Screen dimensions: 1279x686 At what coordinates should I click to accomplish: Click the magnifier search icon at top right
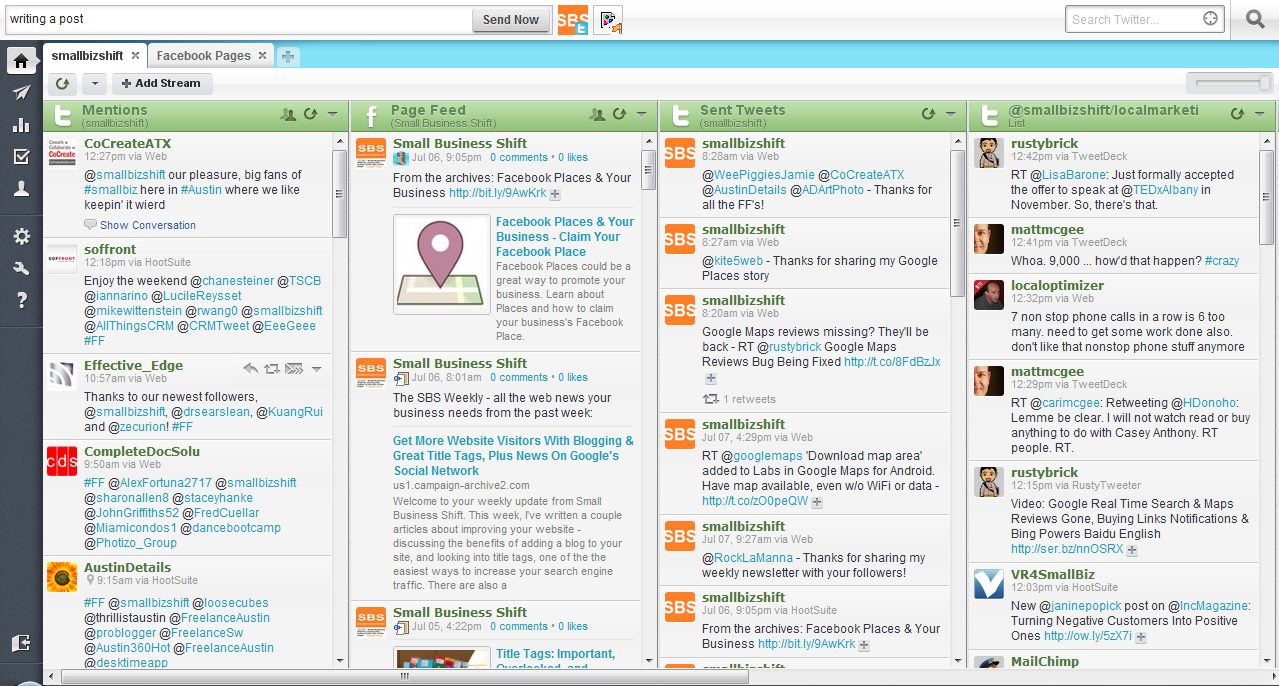pos(1255,19)
